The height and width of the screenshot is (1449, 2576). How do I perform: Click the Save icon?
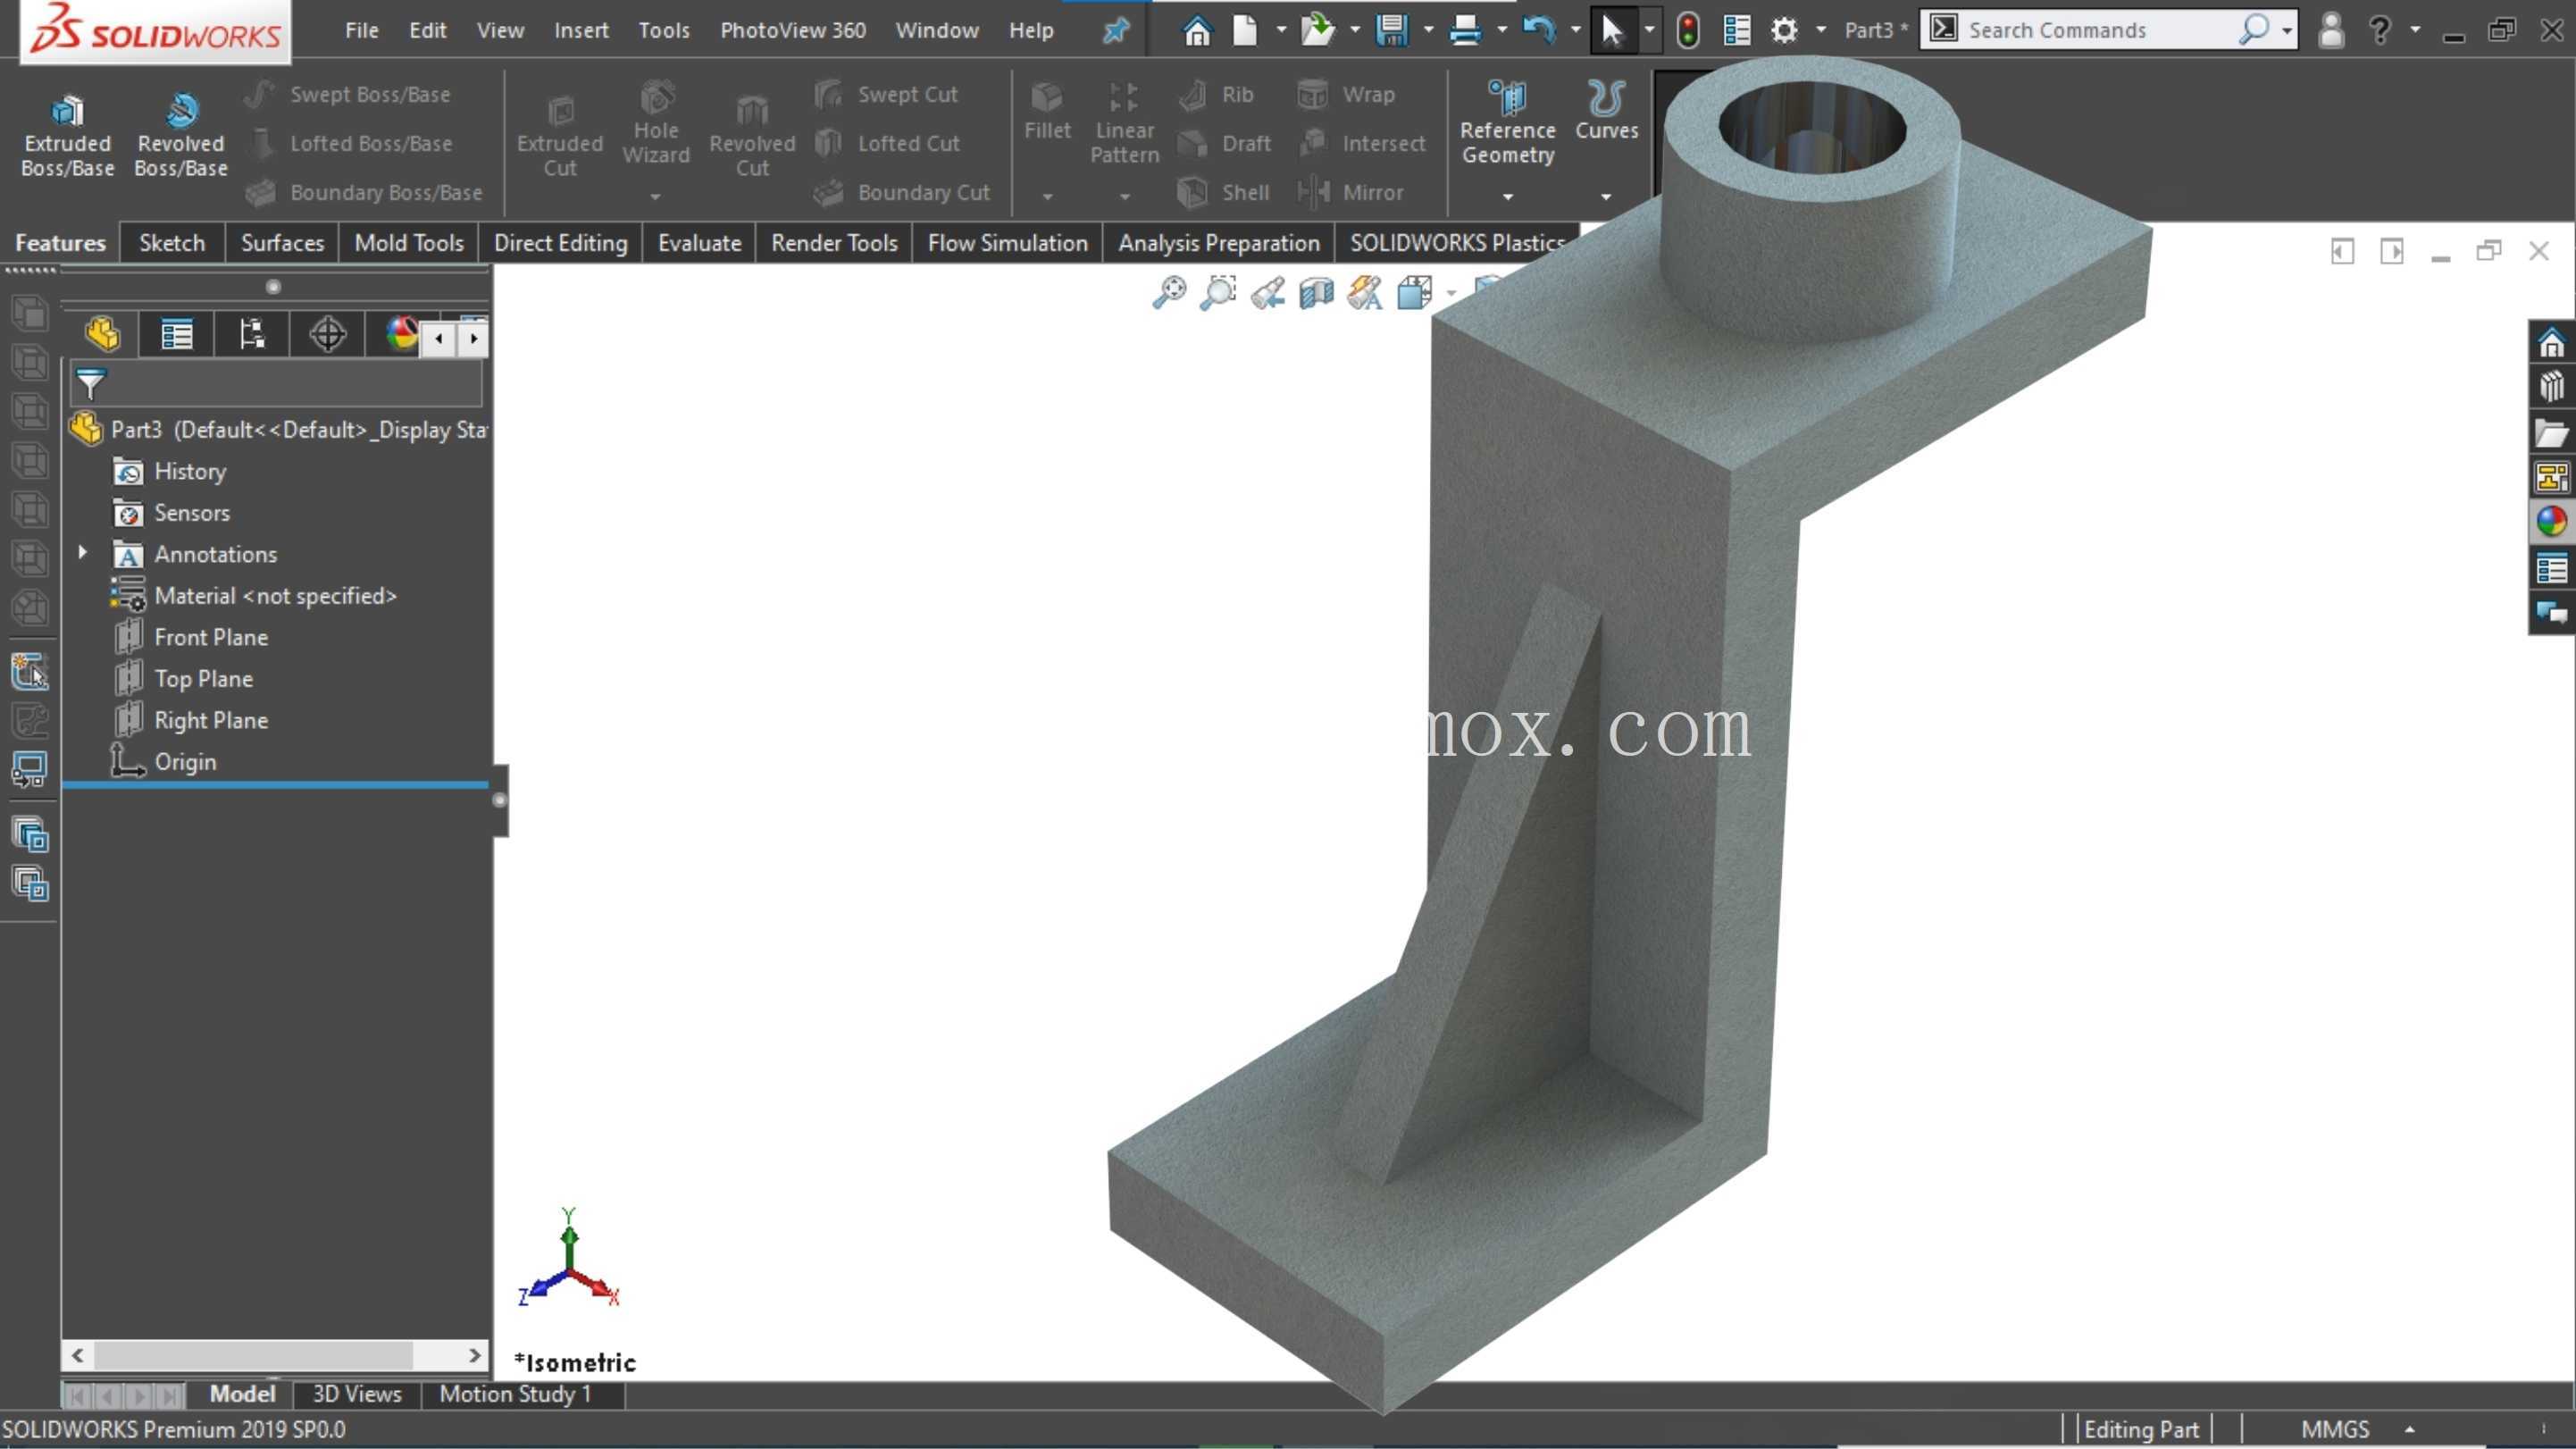(1391, 30)
